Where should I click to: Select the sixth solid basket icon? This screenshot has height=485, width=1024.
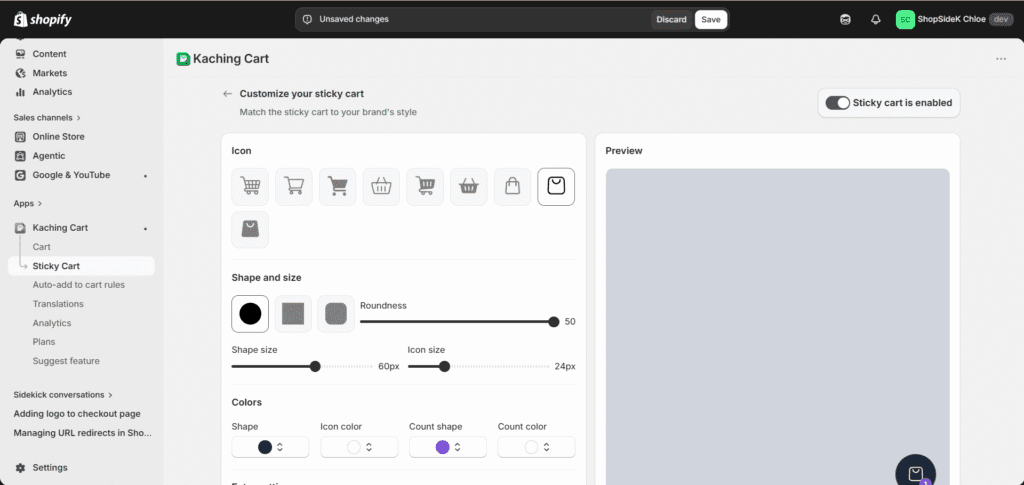point(469,187)
